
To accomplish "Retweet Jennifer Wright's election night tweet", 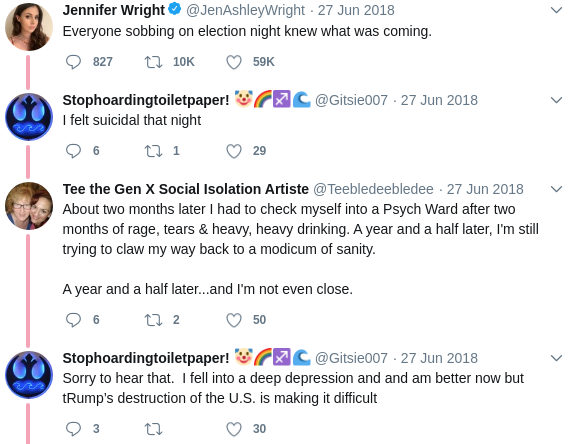I will pyautogui.click(x=153, y=62).
